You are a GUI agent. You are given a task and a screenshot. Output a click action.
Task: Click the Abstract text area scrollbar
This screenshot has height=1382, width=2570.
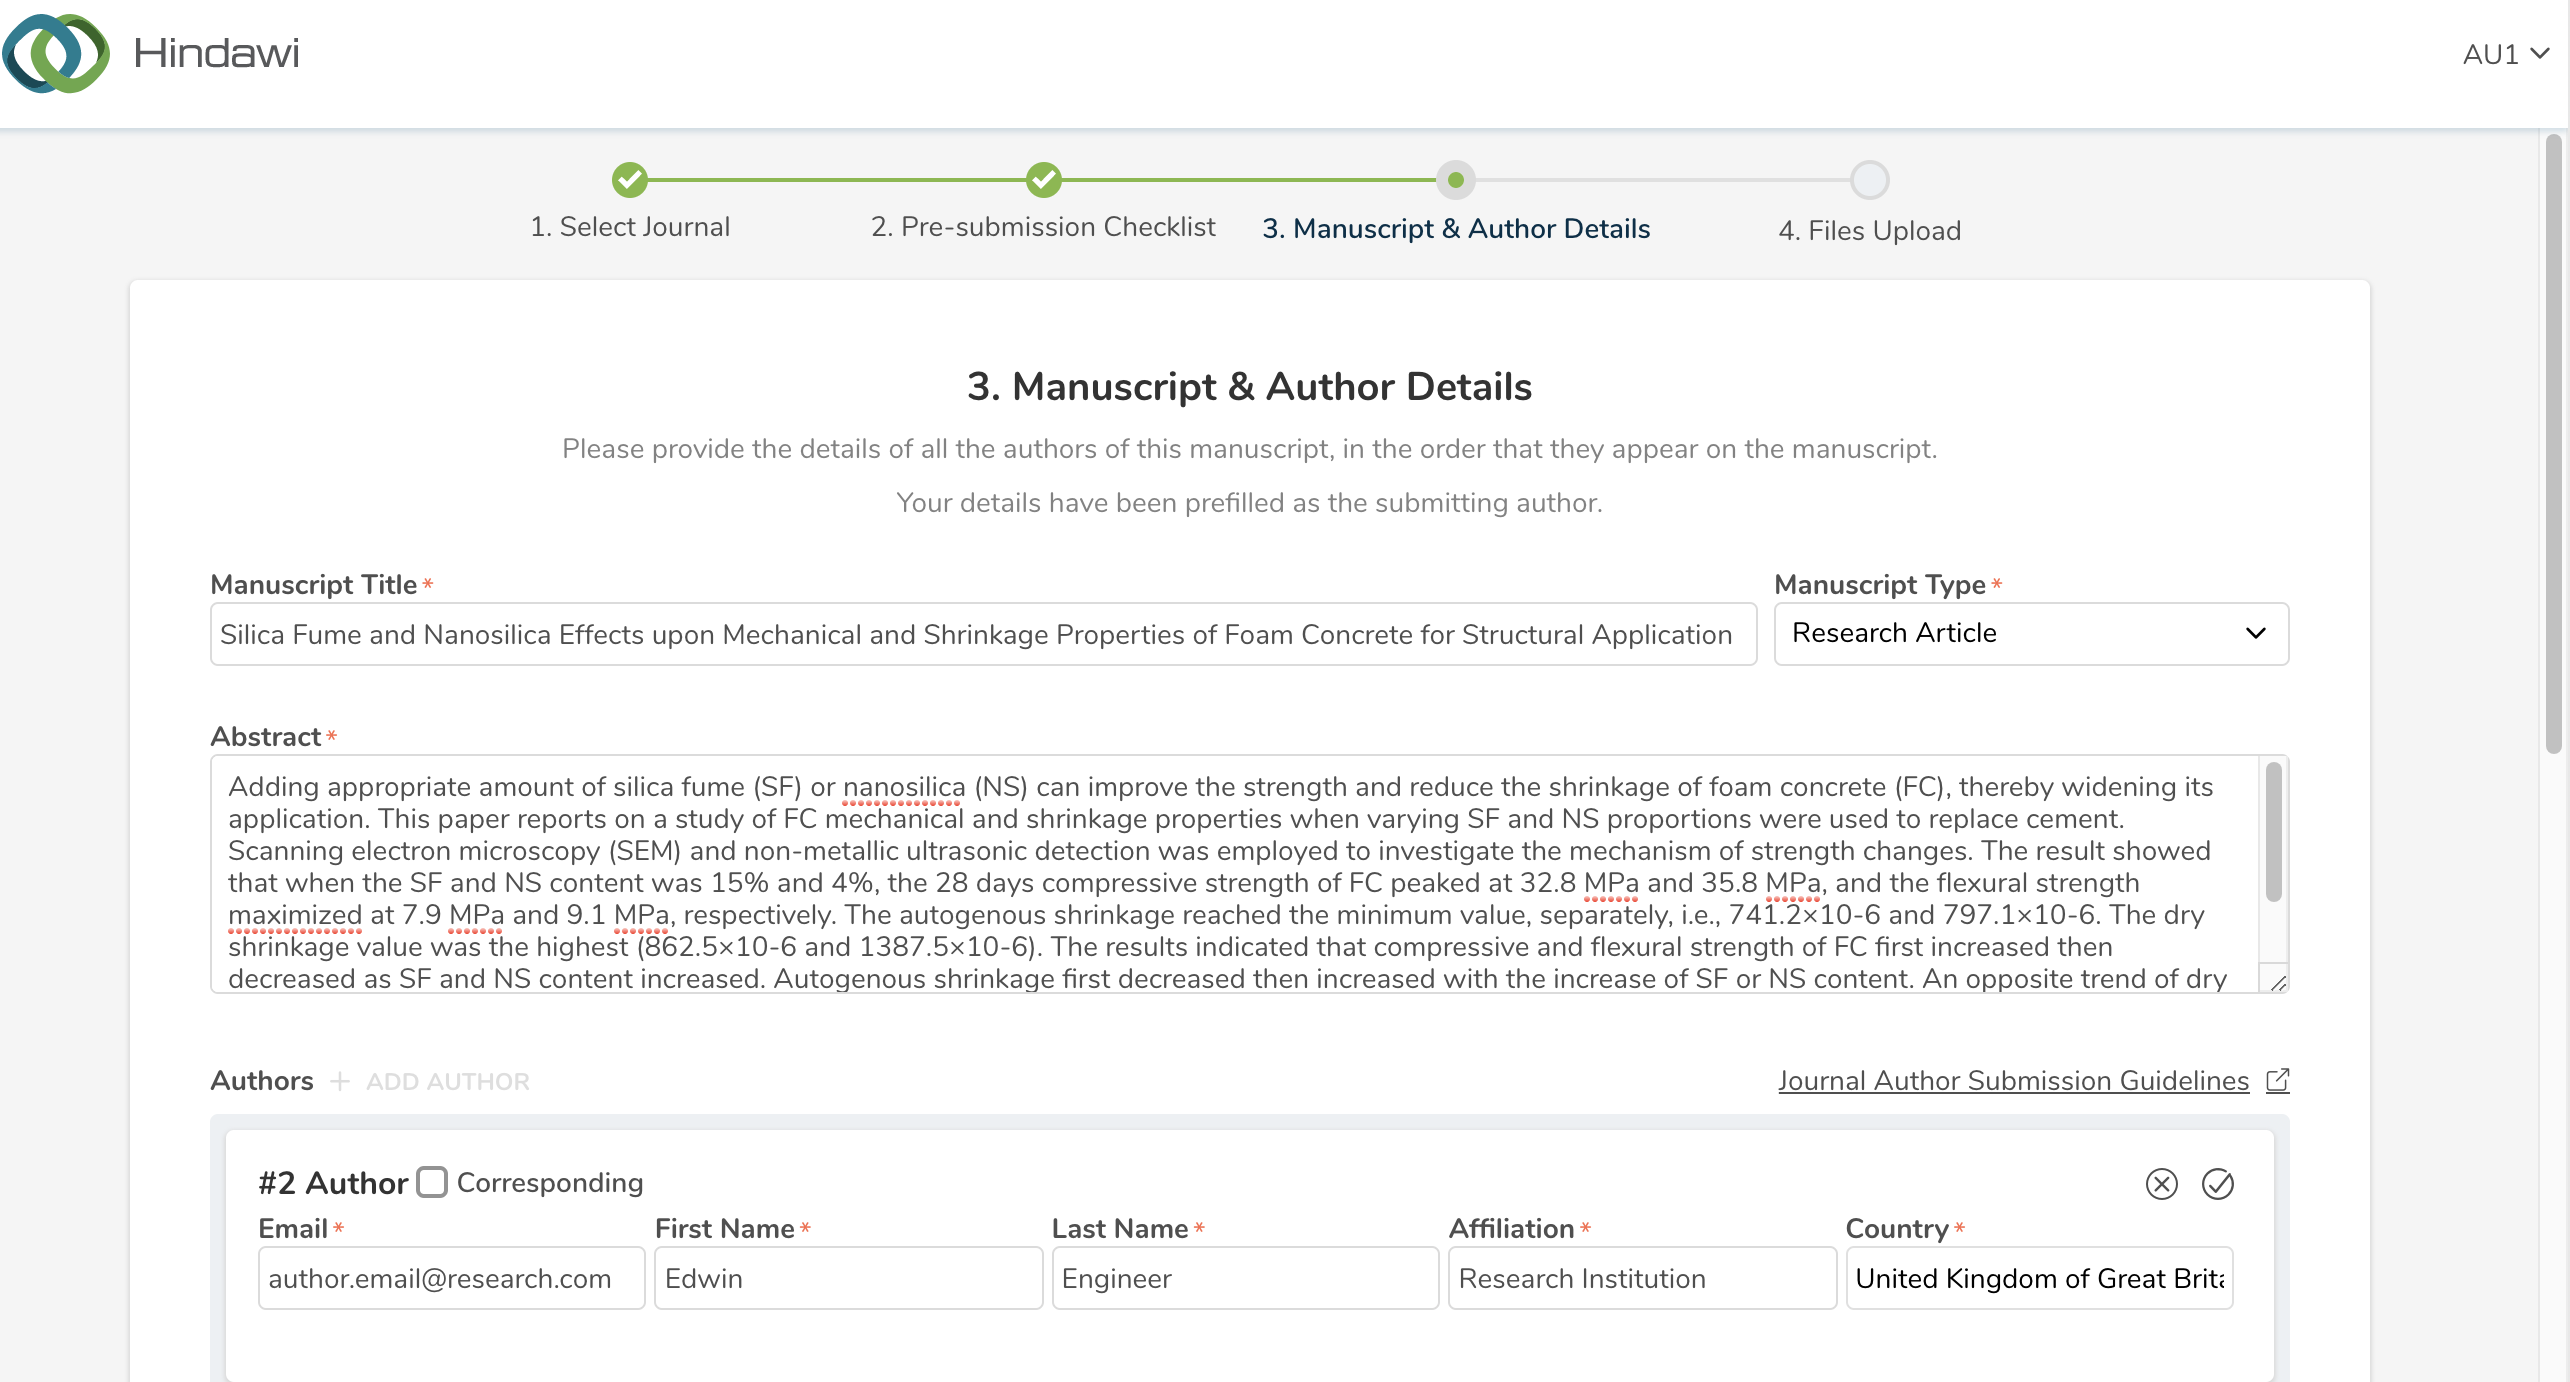(x=2273, y=832)
